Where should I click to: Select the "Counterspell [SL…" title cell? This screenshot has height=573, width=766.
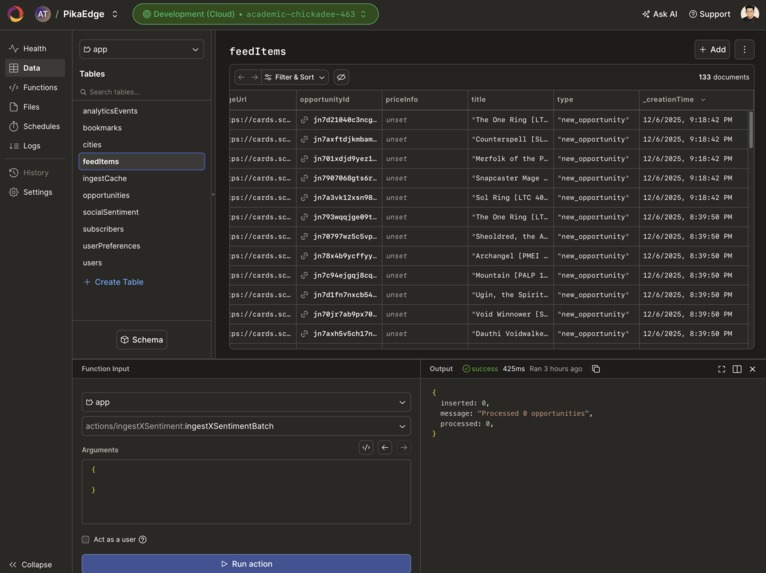[x=510, y=139]
